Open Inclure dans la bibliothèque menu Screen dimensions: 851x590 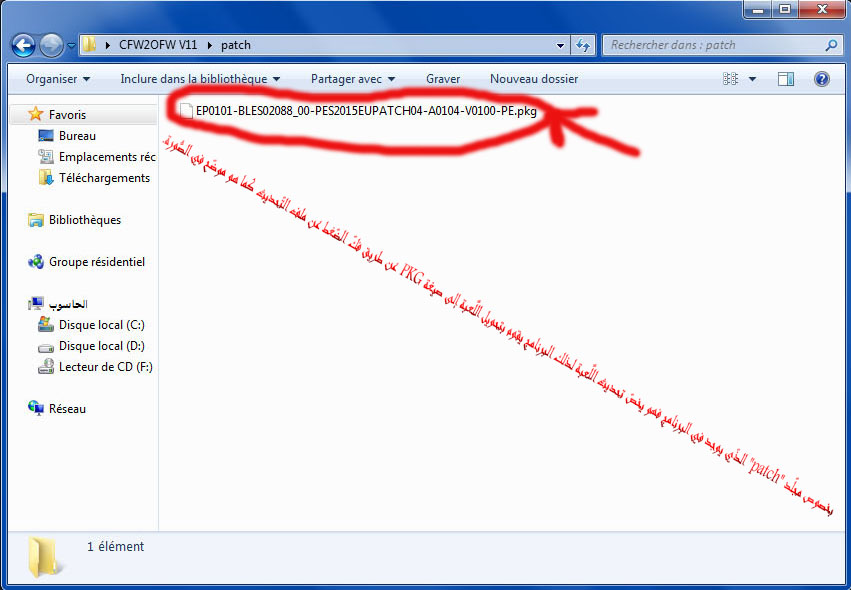pyautogui.click(x=200, y=79)
